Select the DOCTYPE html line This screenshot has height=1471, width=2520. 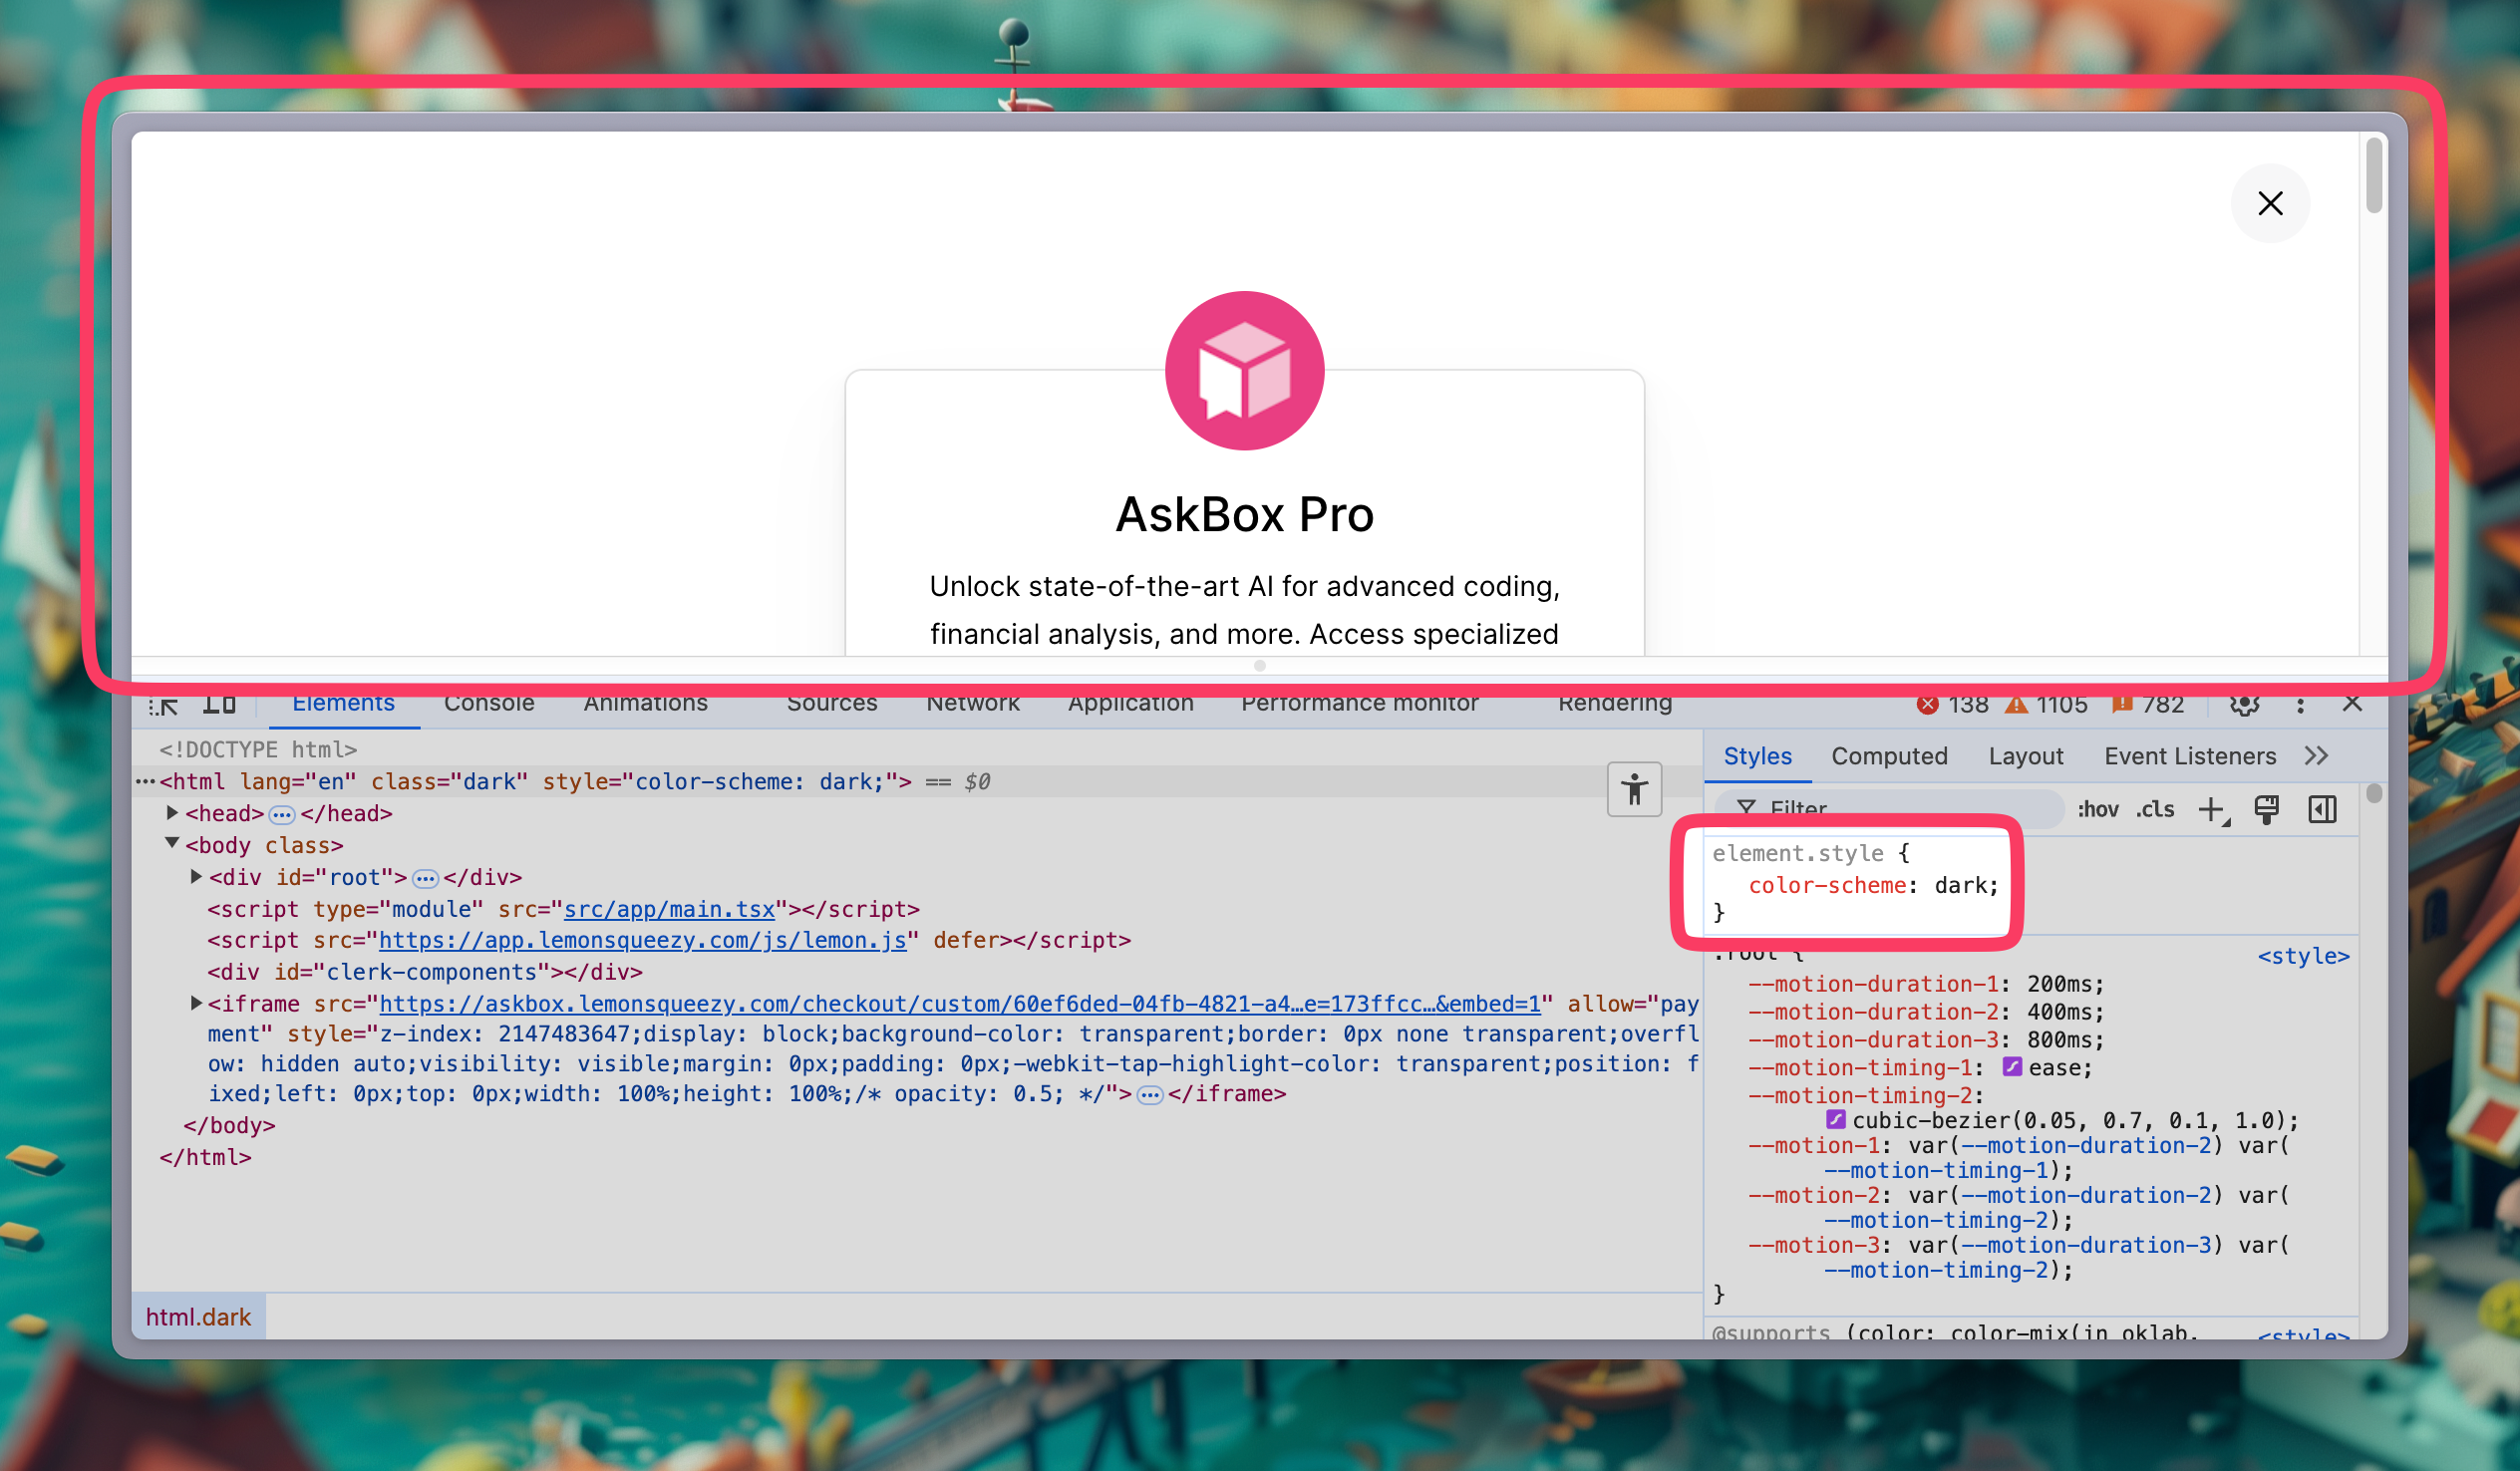pos(258,750)
